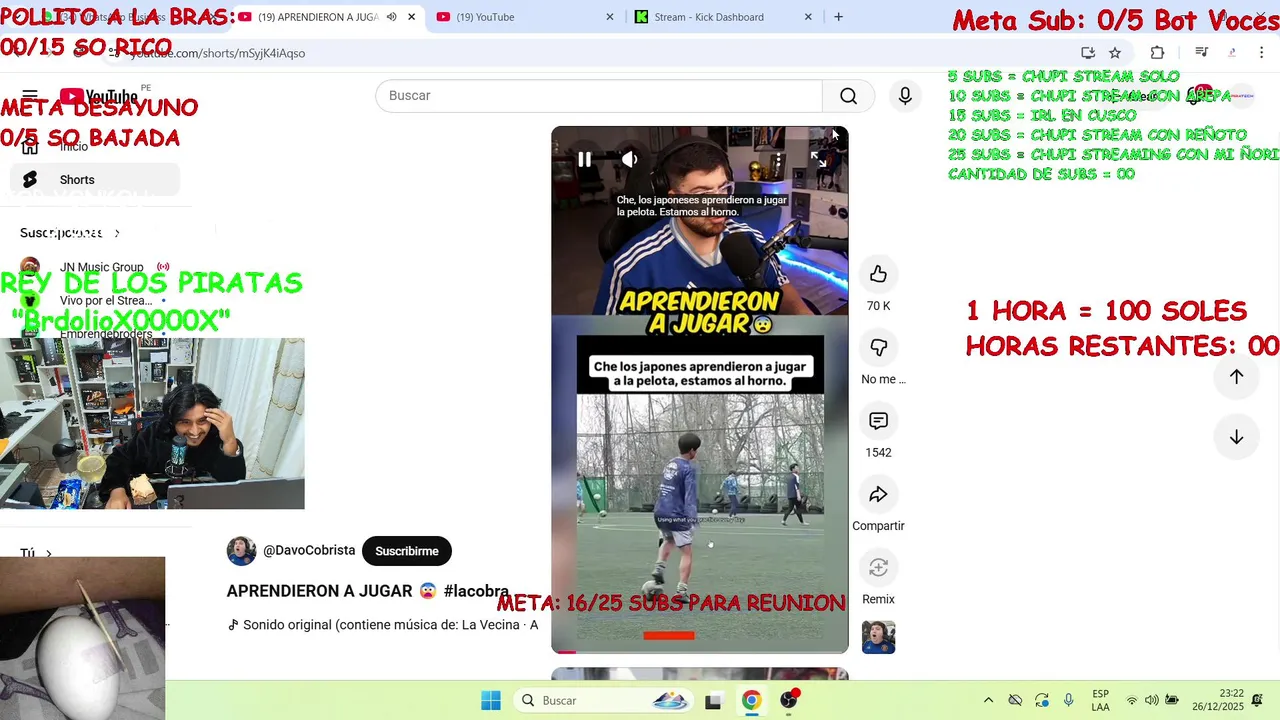1280x720 pixels.
Task: Expand the Suscripciones section
Action: pyautogui.click(x=70, y=233)
